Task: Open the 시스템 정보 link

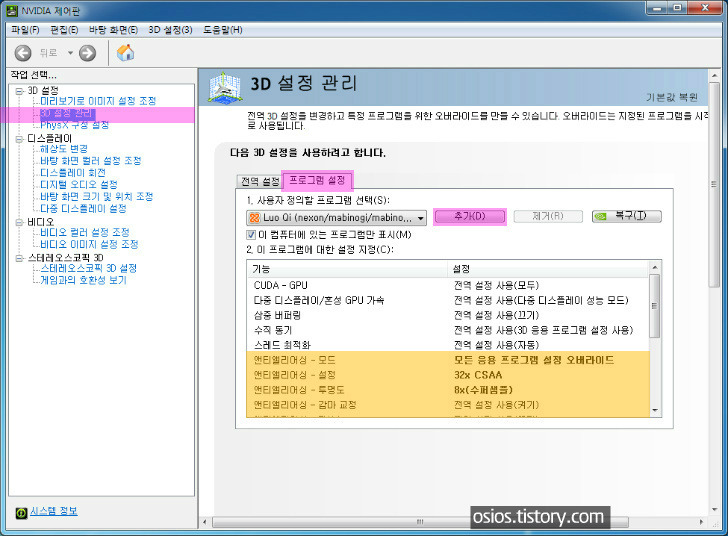Action: coord(54,511)
